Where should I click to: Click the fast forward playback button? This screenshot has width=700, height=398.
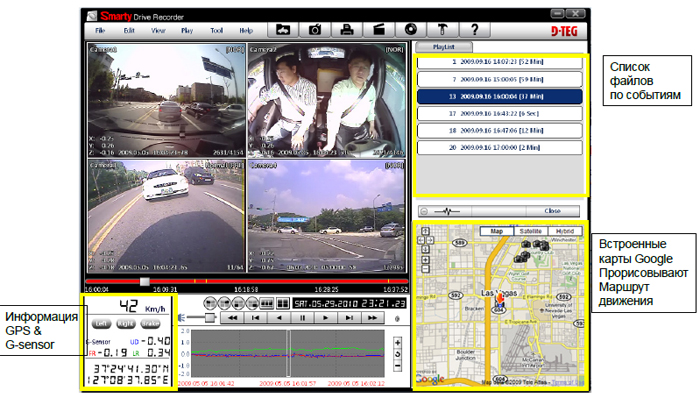point(372,318)
